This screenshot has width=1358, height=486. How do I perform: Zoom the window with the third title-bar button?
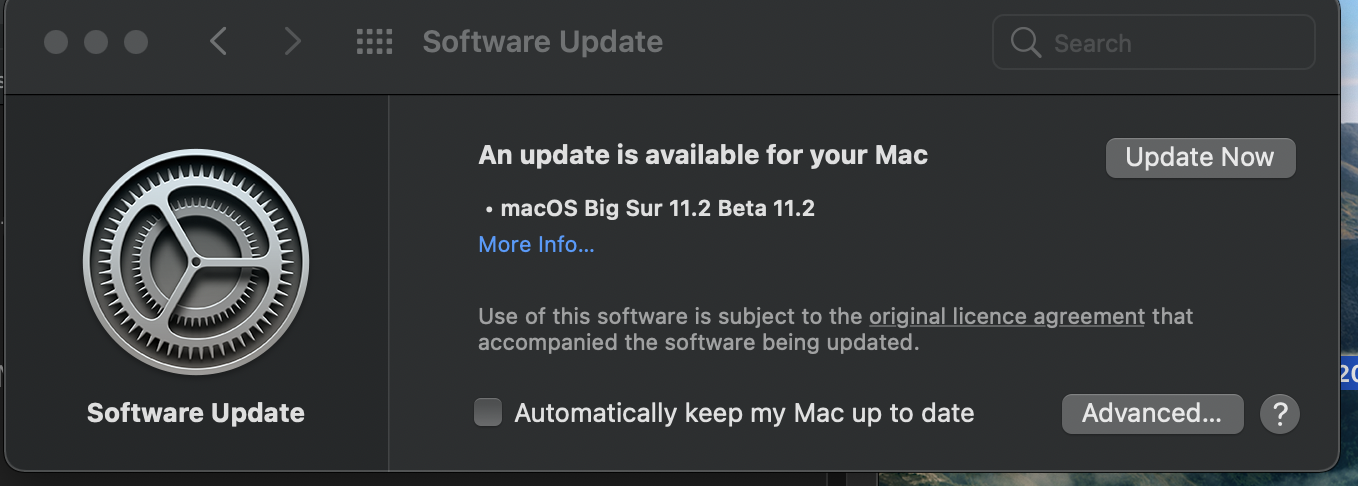[x=135, y=42]
